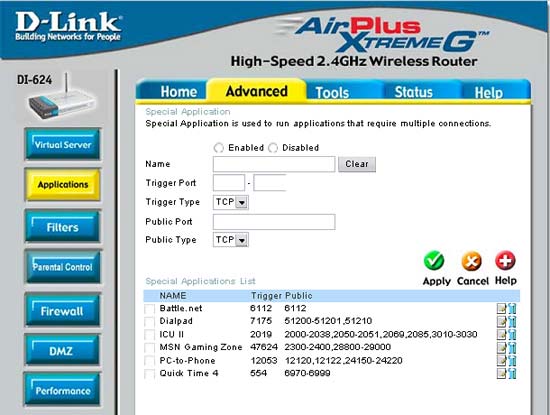Delete the Quick Time 4 entry icon
This screenshot has height=415, width=550.
coord(512,373)
